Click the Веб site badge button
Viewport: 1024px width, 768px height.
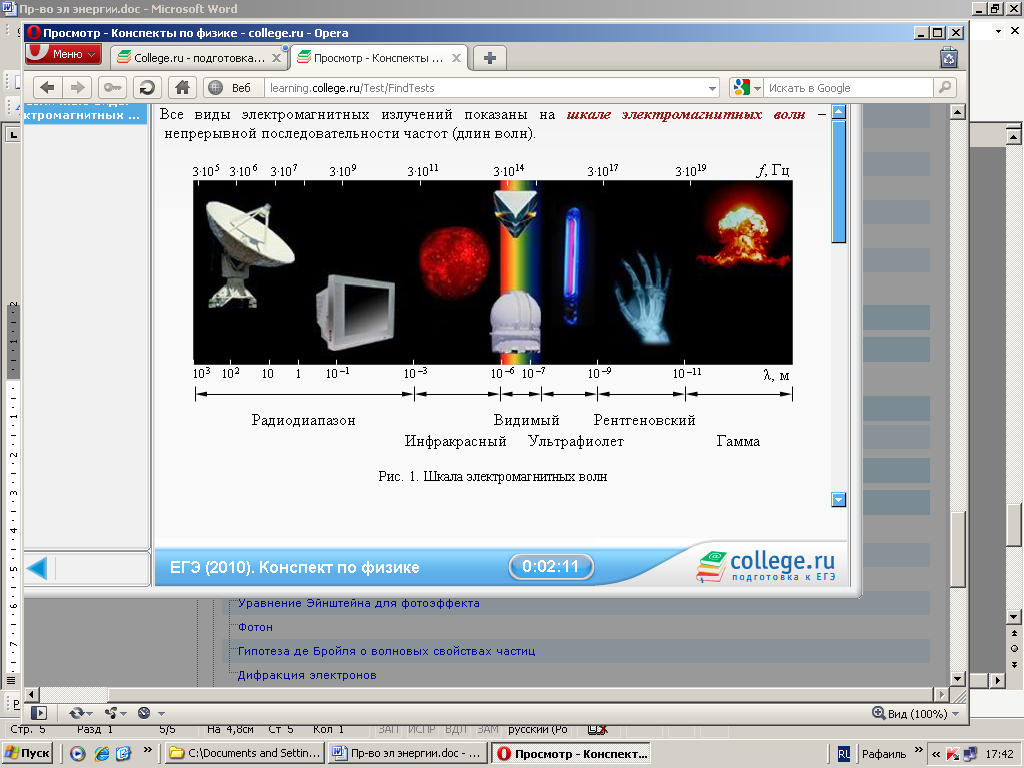coord(232,88)
